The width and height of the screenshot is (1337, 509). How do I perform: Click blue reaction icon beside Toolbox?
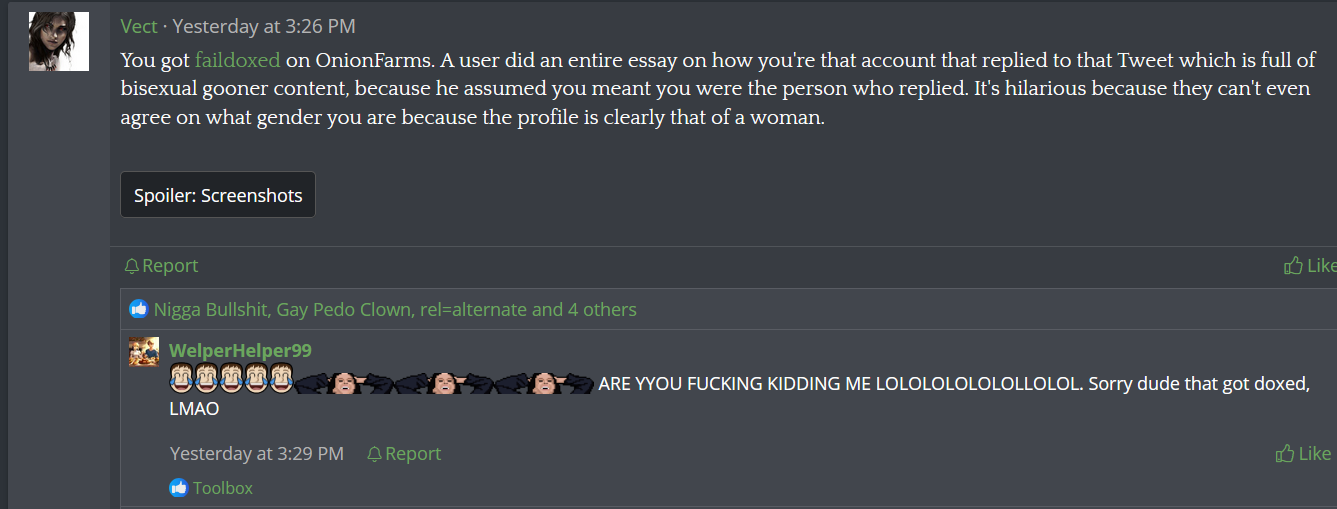coord(179,488)
